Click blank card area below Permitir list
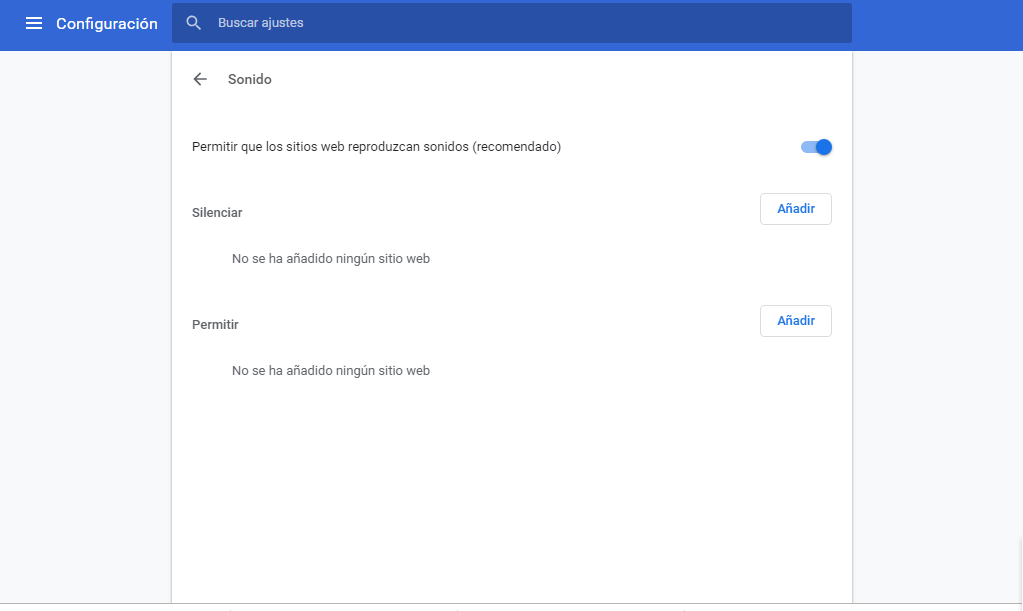The image size is (1023, 611). coord(510,480)
